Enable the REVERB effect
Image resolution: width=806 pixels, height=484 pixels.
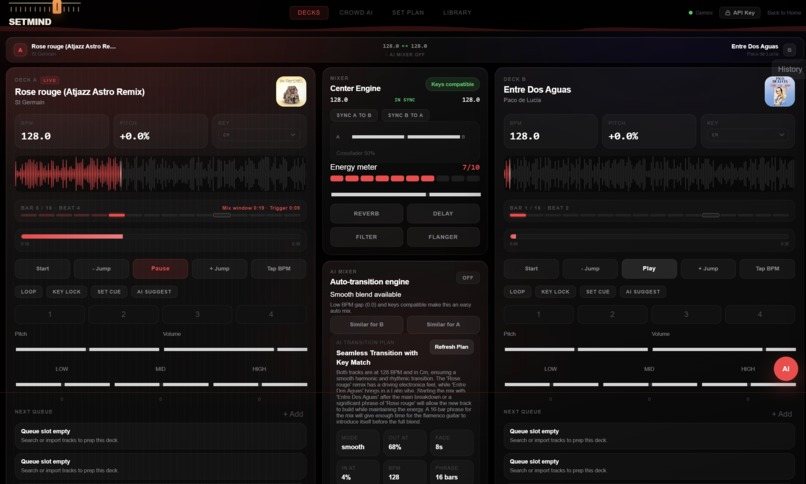pos(366,214)
